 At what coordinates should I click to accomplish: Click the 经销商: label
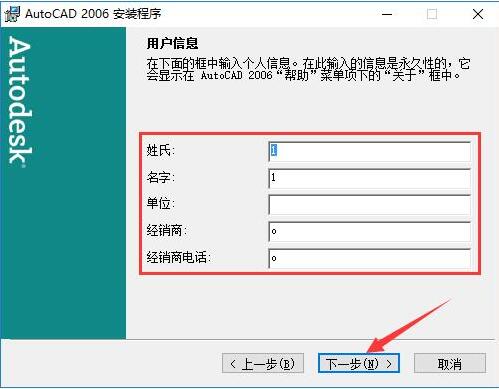[167, 230]
